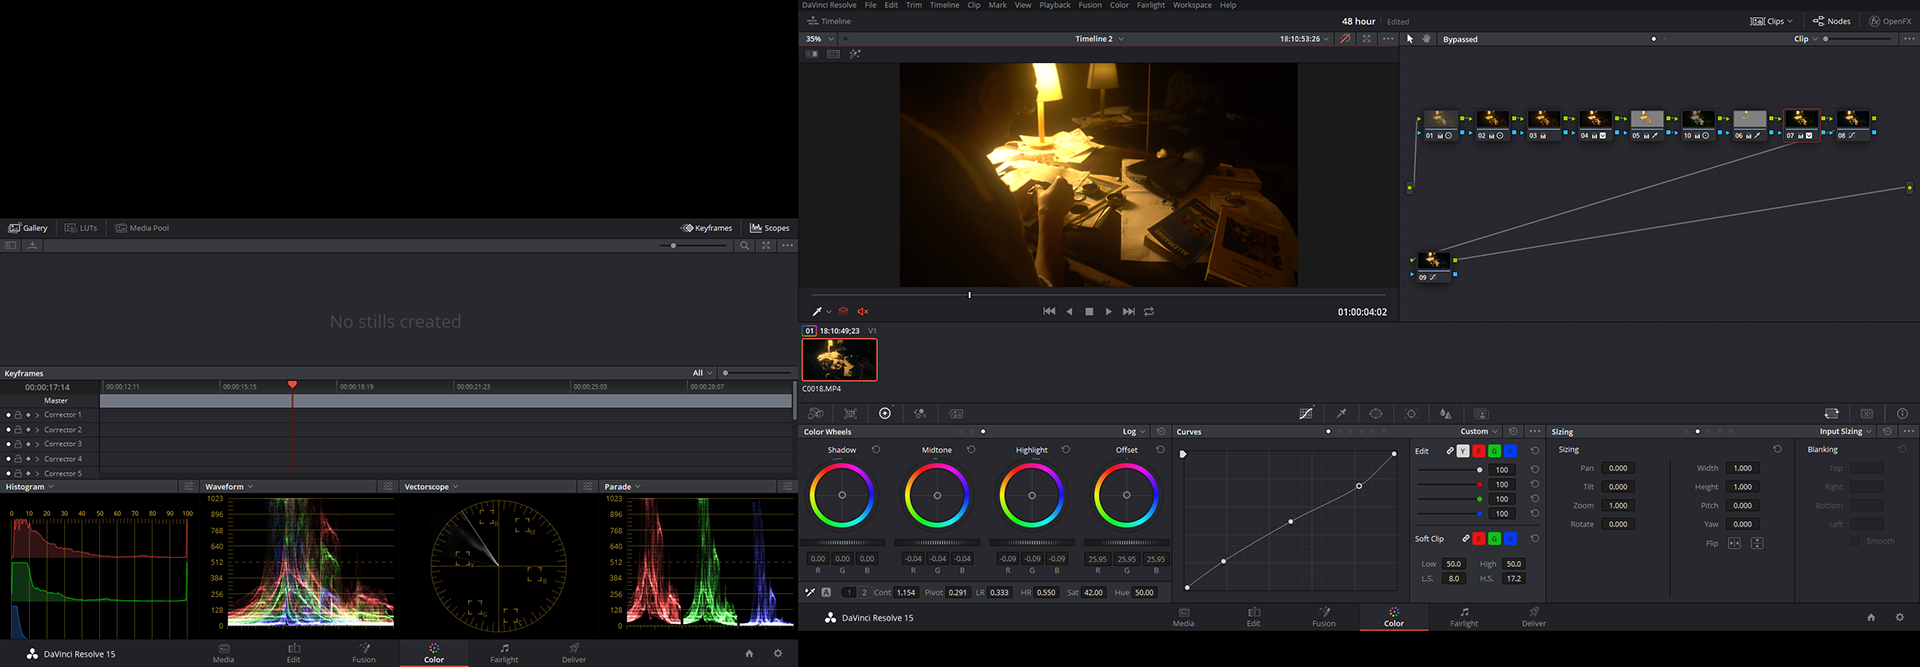Open the Stereoscopic 3D palette
The height and width of the screenshot is (667, 1920).
pos(1866,413)
